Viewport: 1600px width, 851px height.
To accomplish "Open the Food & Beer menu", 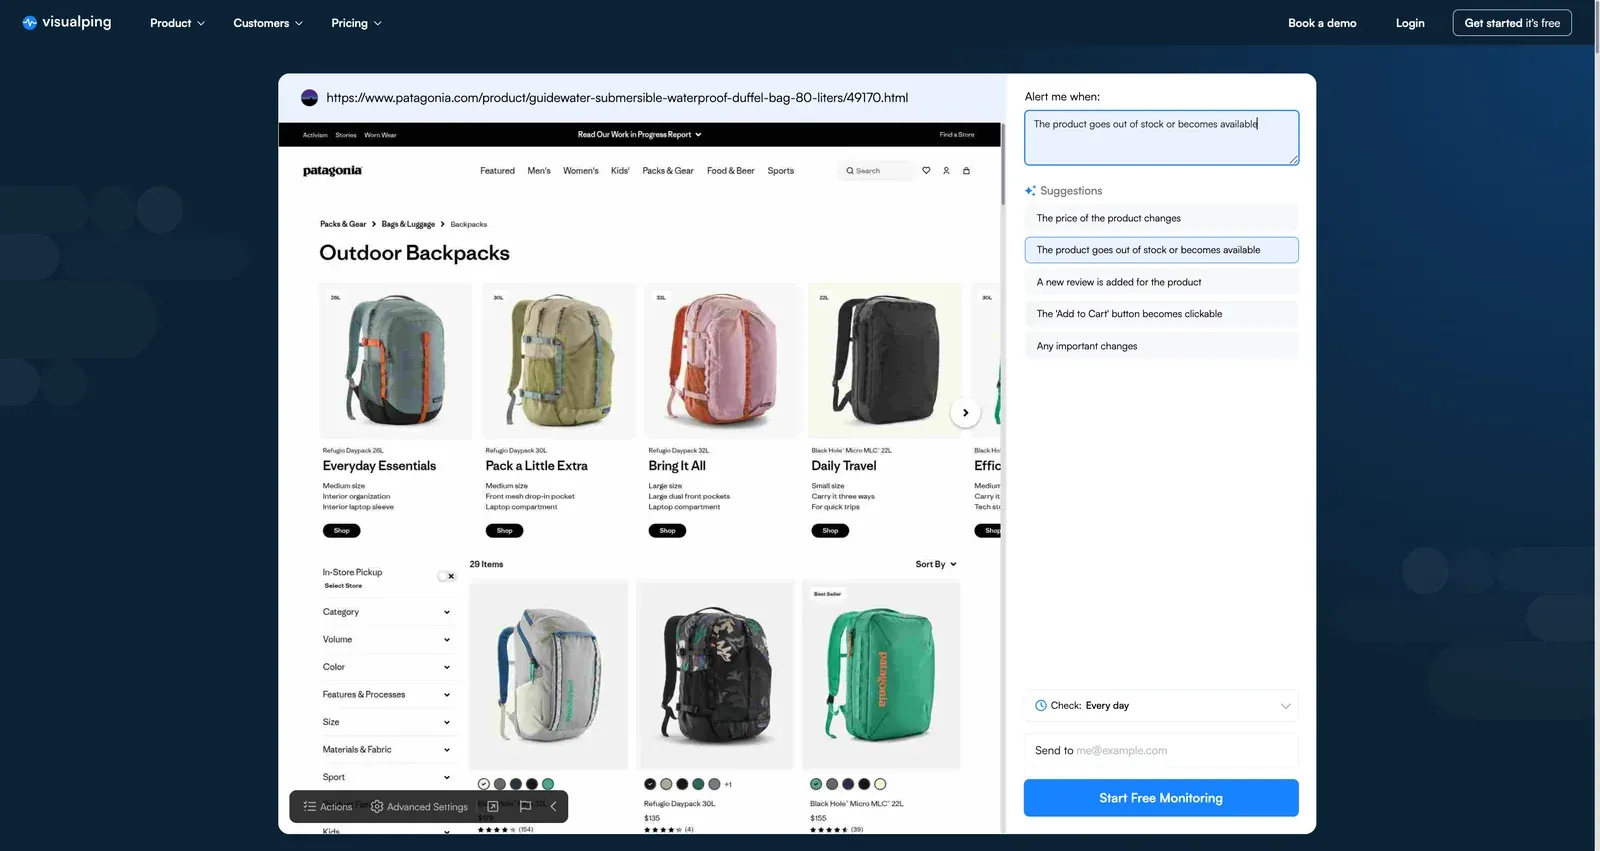I will click(x=731, y=171).
